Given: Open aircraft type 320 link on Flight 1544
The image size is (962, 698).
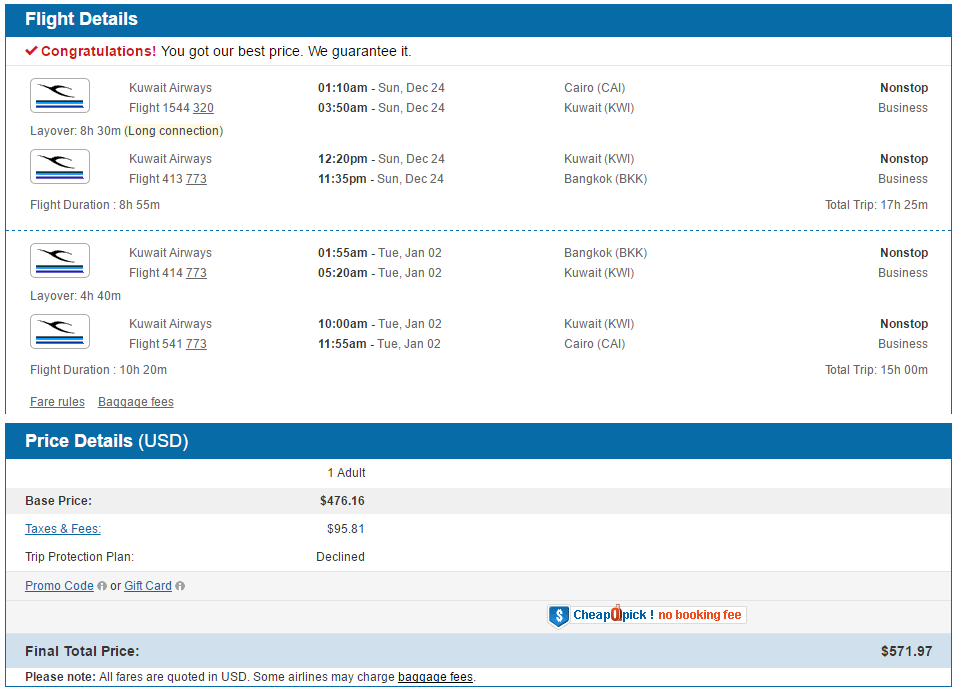Looking at the screenshot, I should click(203, 108).
